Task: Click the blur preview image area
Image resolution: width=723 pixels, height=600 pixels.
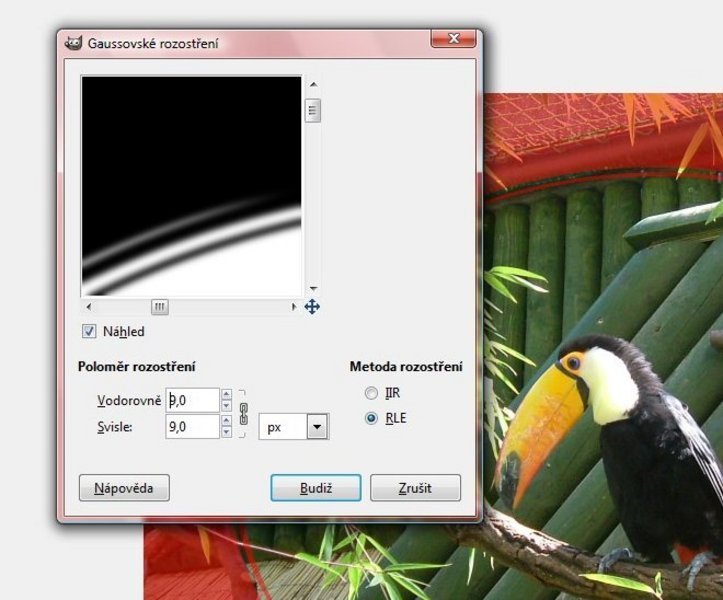Action: click(191, 186)
